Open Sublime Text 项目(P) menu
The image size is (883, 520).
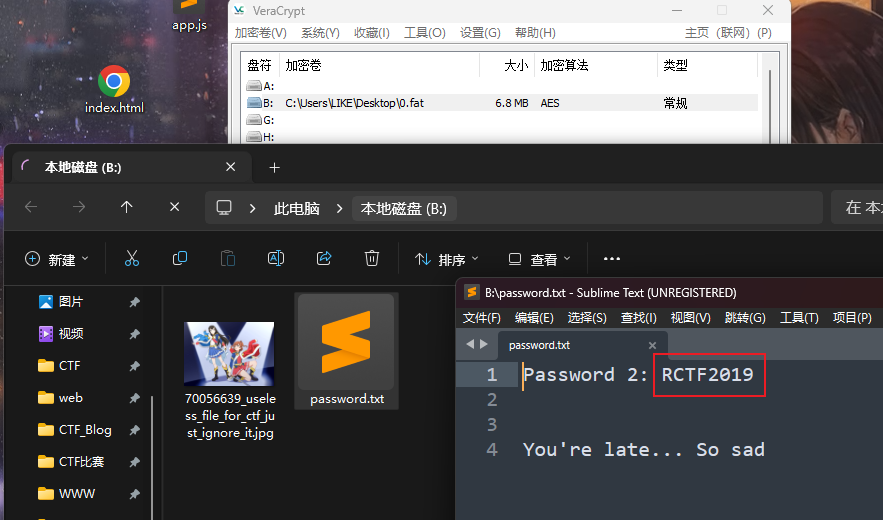click(852, 318)
